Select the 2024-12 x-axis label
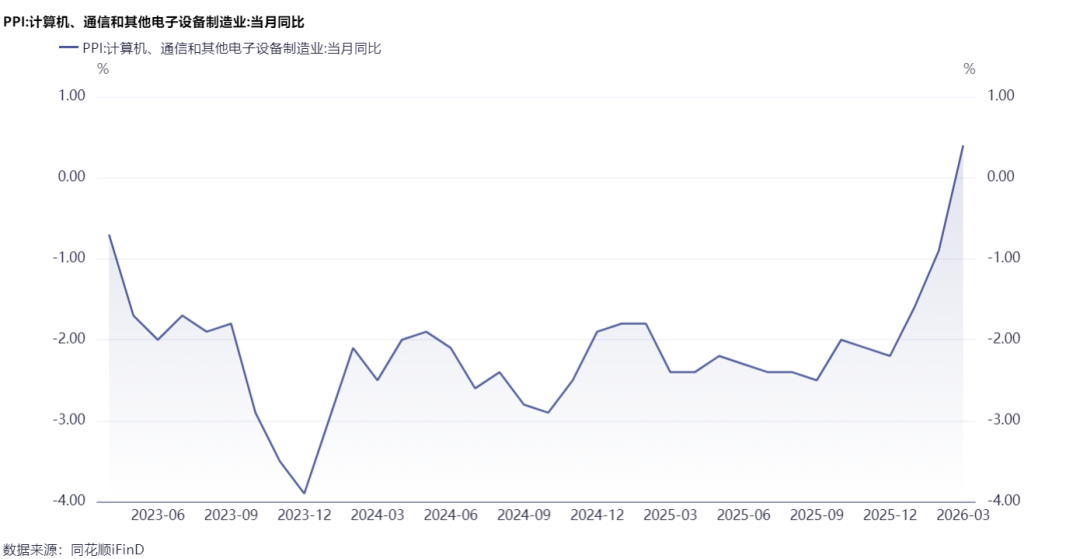1080x559 pixels. 597,515
